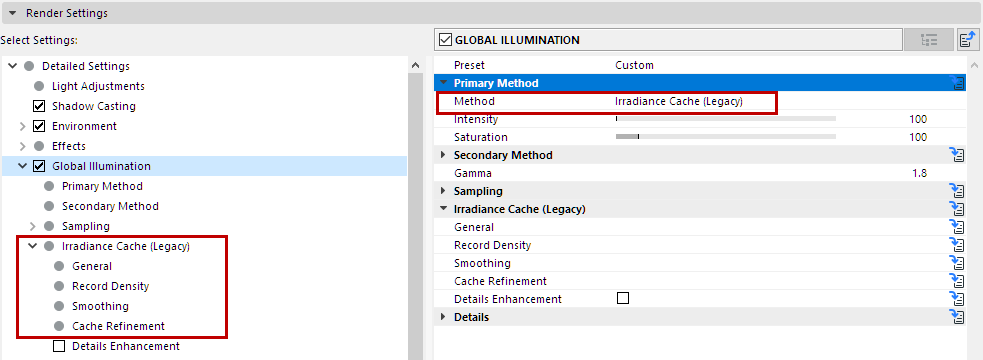Click the parameter icon on General row
Viewport: 983px width, 360px height.
[957, 227]
